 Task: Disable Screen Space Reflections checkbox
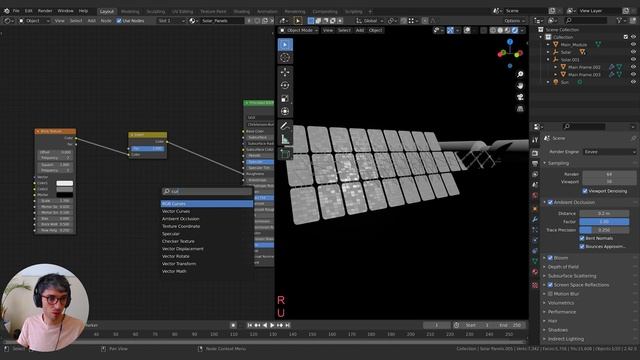550,285
